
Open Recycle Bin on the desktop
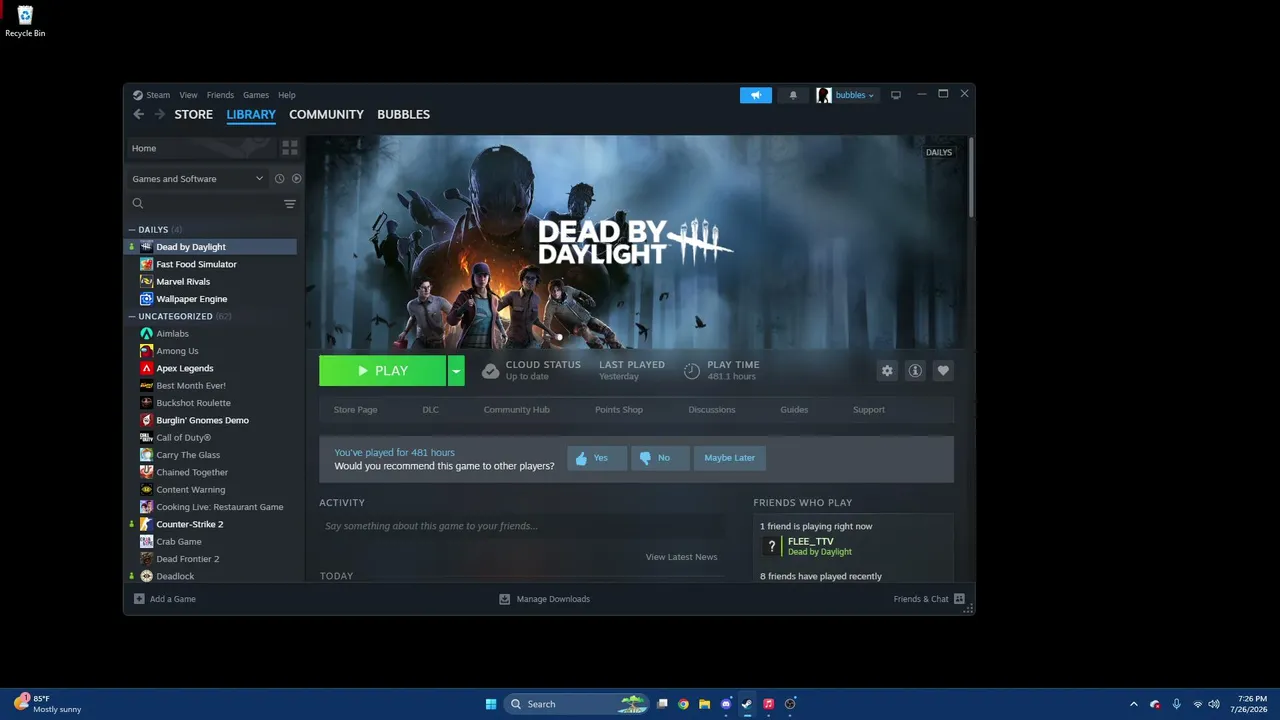coord(25,21)
